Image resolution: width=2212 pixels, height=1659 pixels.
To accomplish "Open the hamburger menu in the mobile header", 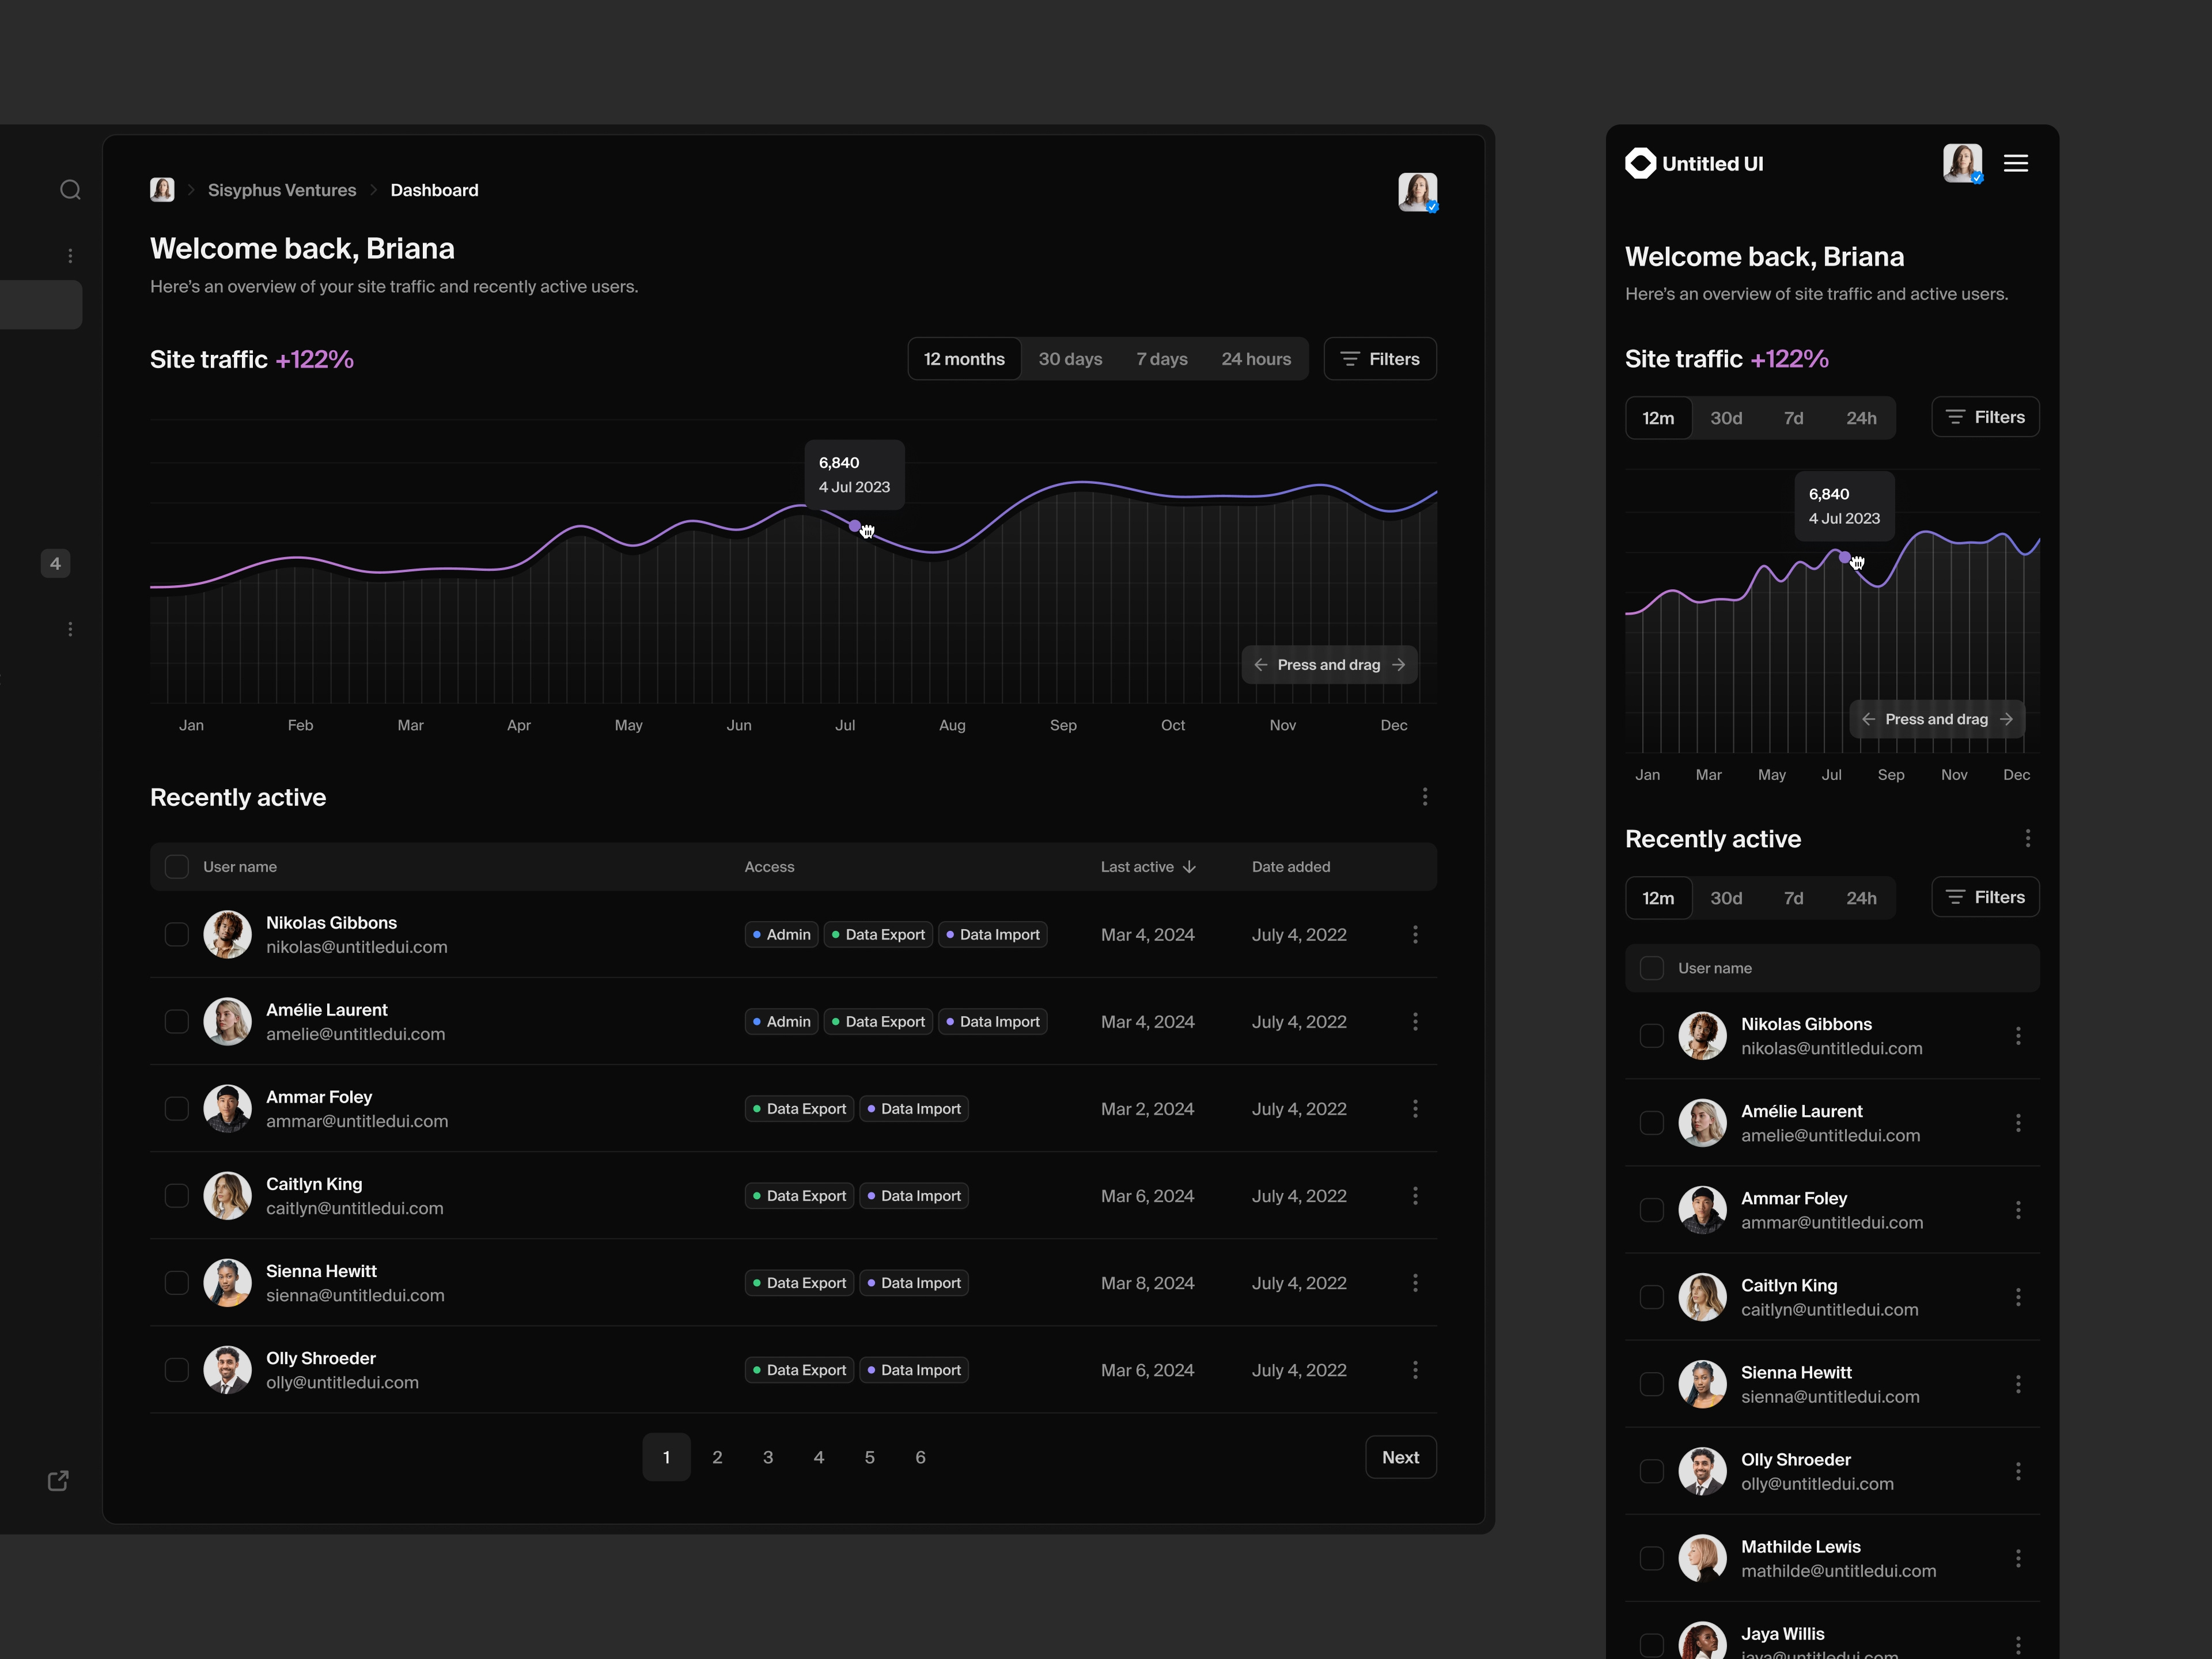I will pyautogui.click(x=2017, y=163).
